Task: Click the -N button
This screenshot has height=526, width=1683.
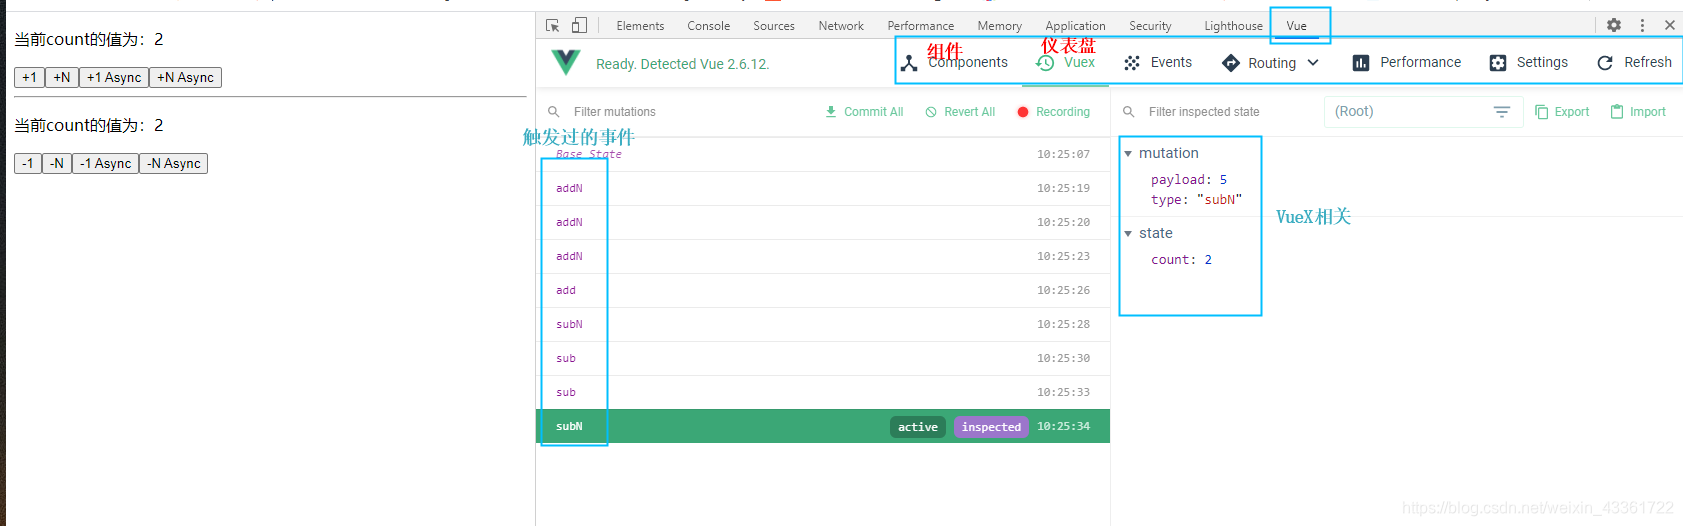Action: coord(57,163)
